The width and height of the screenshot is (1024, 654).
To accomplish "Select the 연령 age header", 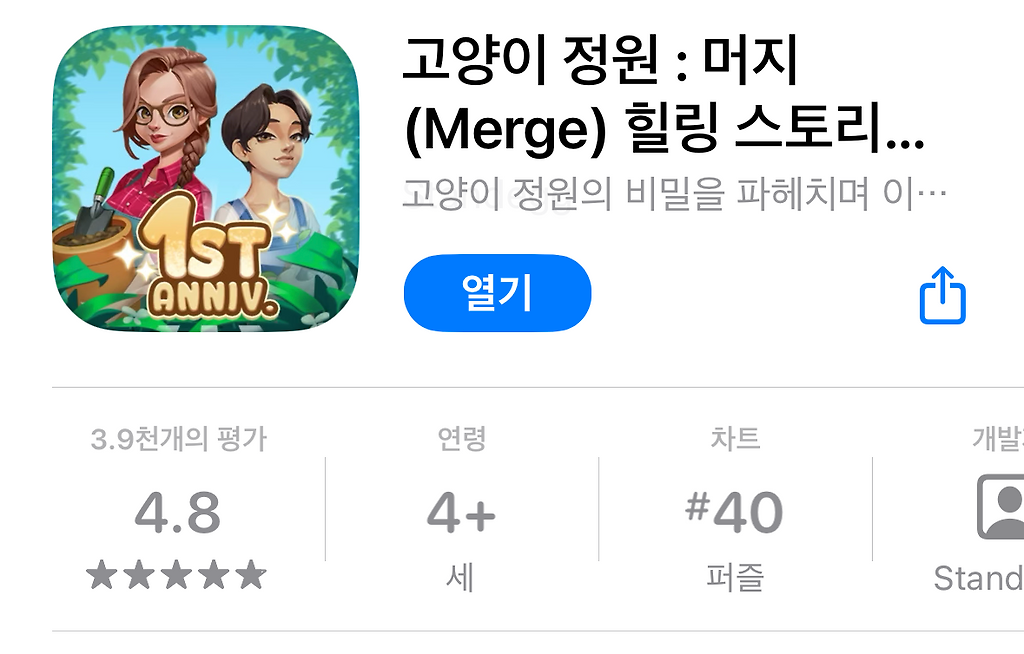I will (x=462, y=438).
